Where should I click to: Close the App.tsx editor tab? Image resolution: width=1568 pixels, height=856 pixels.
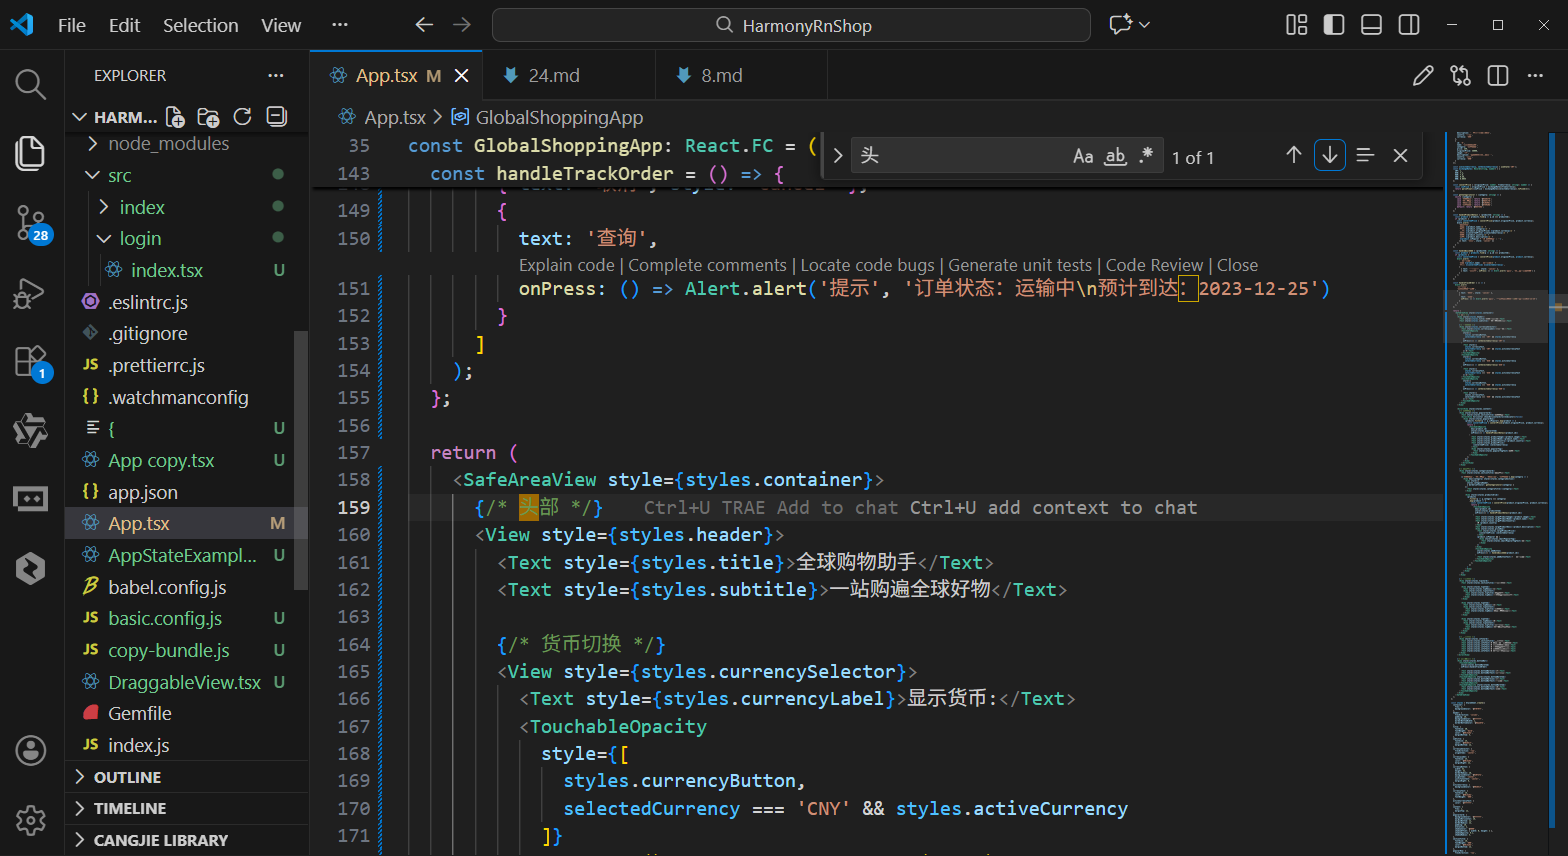[462, 75]
